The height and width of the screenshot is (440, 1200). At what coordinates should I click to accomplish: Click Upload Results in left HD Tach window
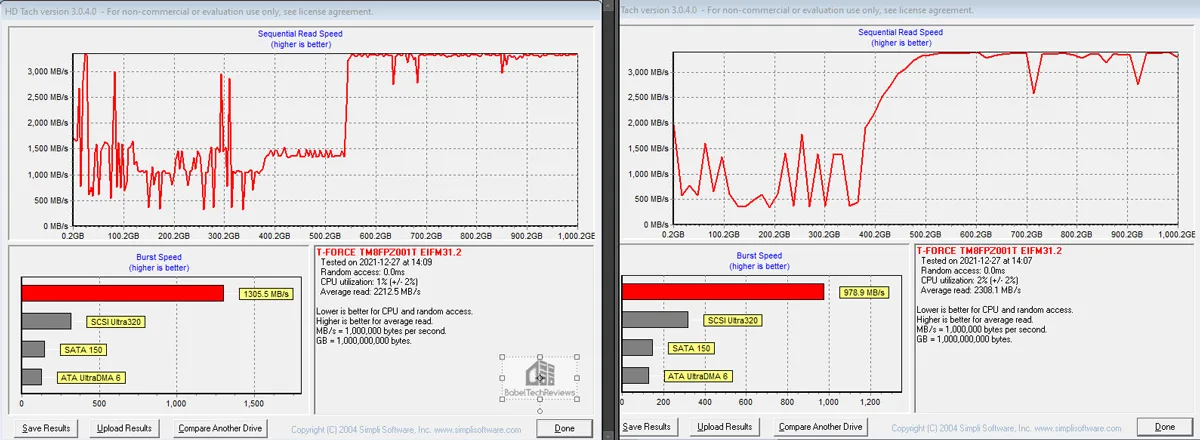click(x=124, y=427)
